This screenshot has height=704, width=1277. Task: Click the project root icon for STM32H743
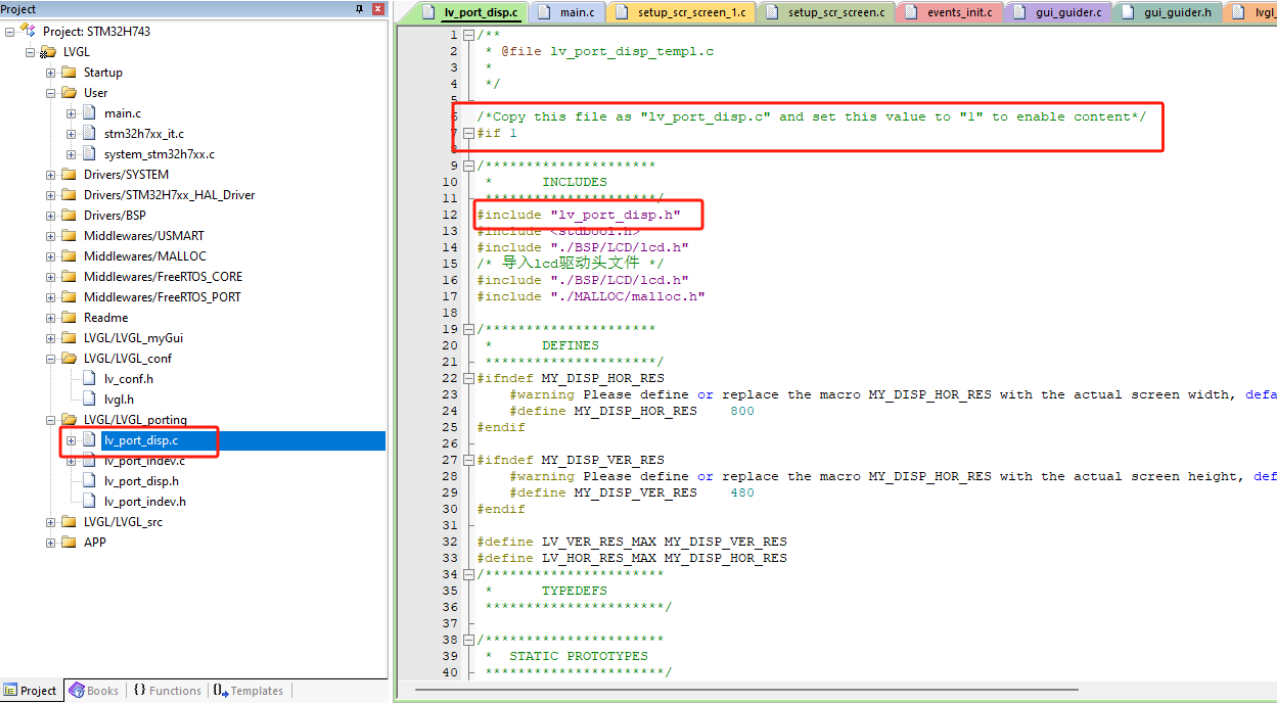28,31
